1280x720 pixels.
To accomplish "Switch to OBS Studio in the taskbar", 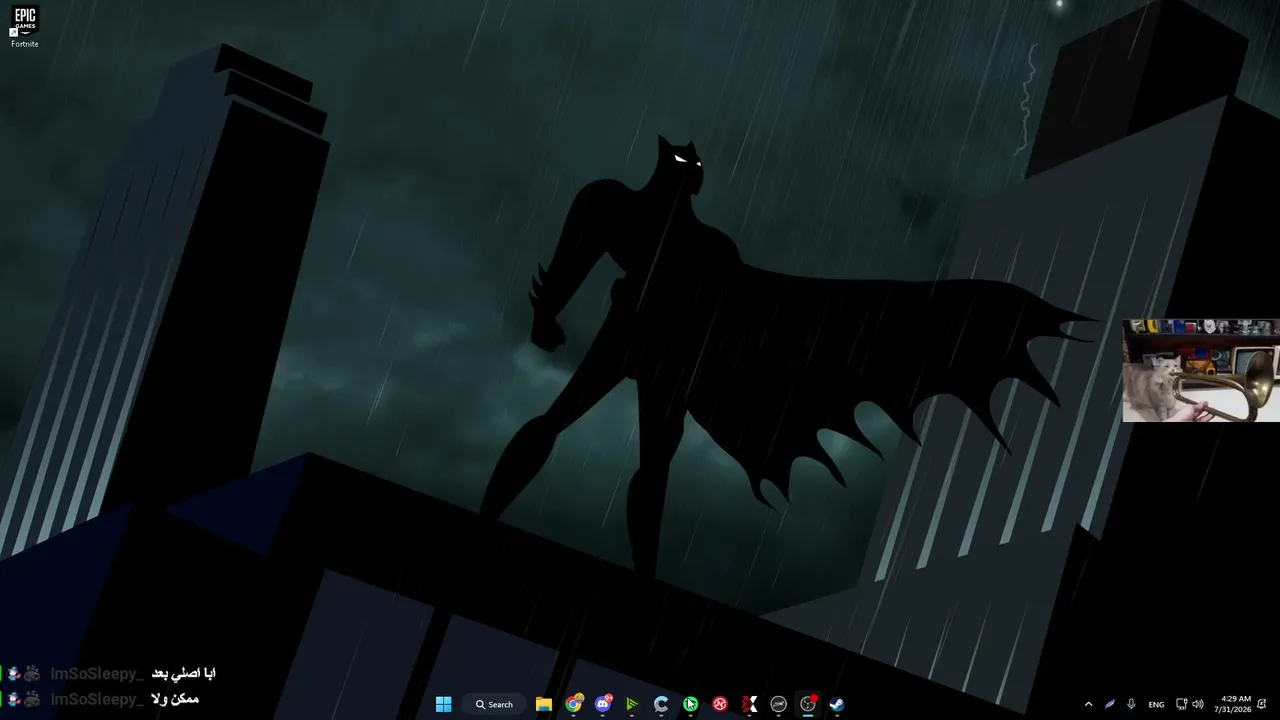I will point(808,704).
